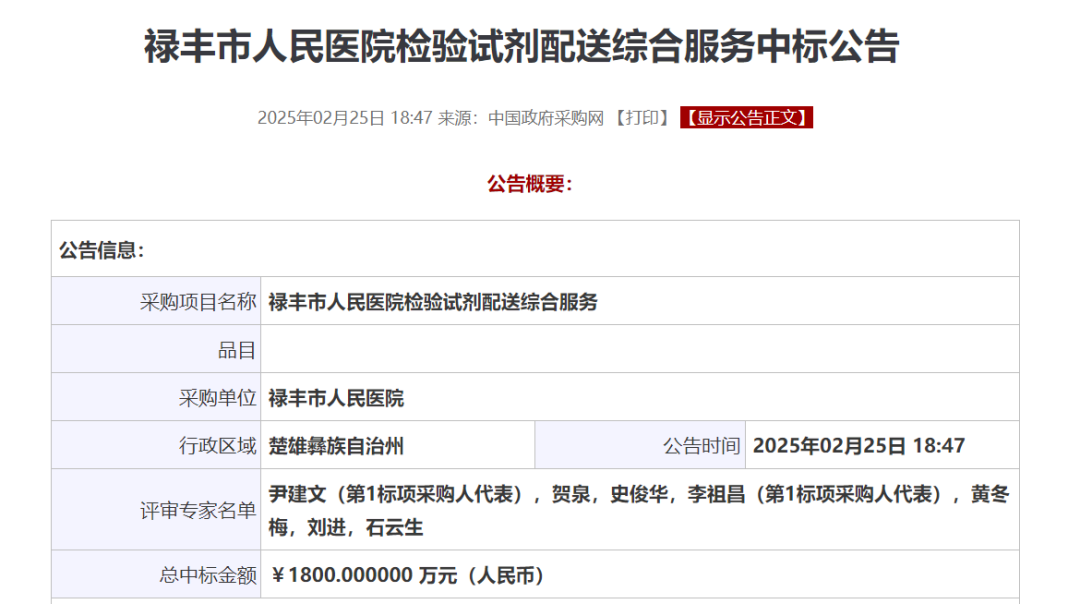Click the 行政区域 label cell
The image size is (1080, 604).
[156, 445]
